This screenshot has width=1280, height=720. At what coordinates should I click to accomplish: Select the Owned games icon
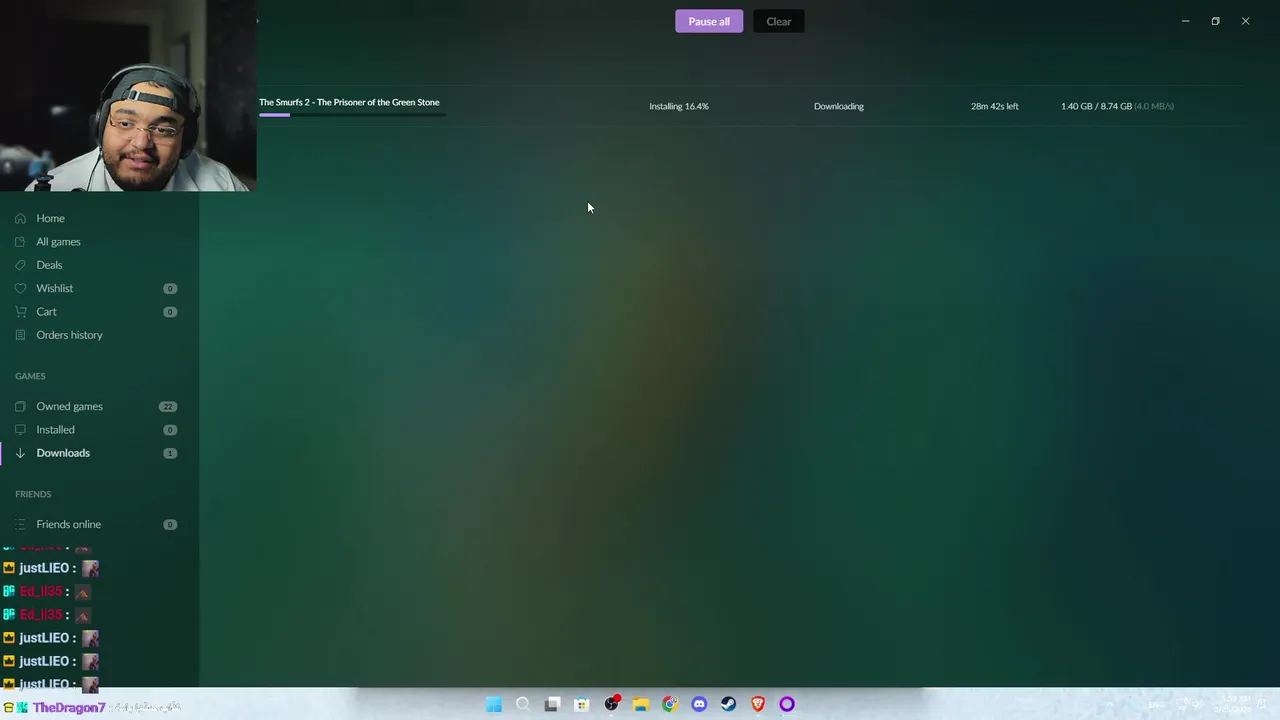coord(20,406)
